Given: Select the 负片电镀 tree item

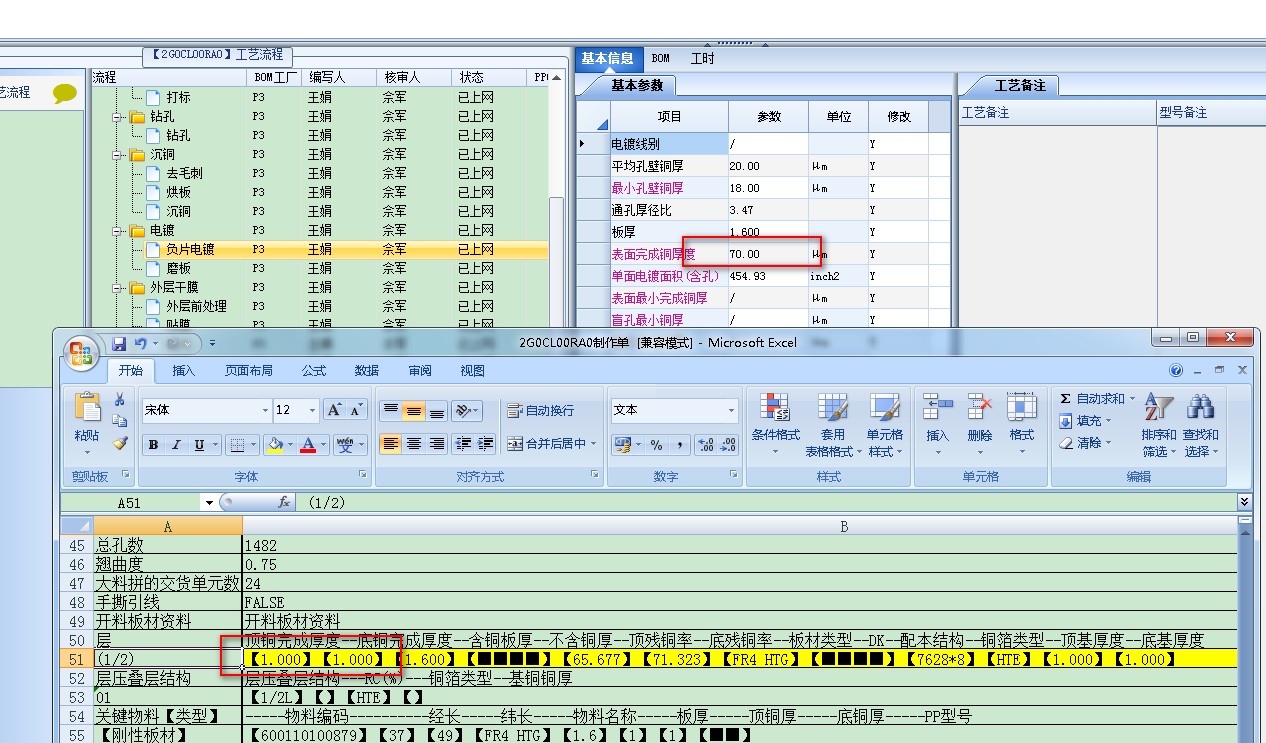Looking at the screenshot, I should tap(190, 250).
